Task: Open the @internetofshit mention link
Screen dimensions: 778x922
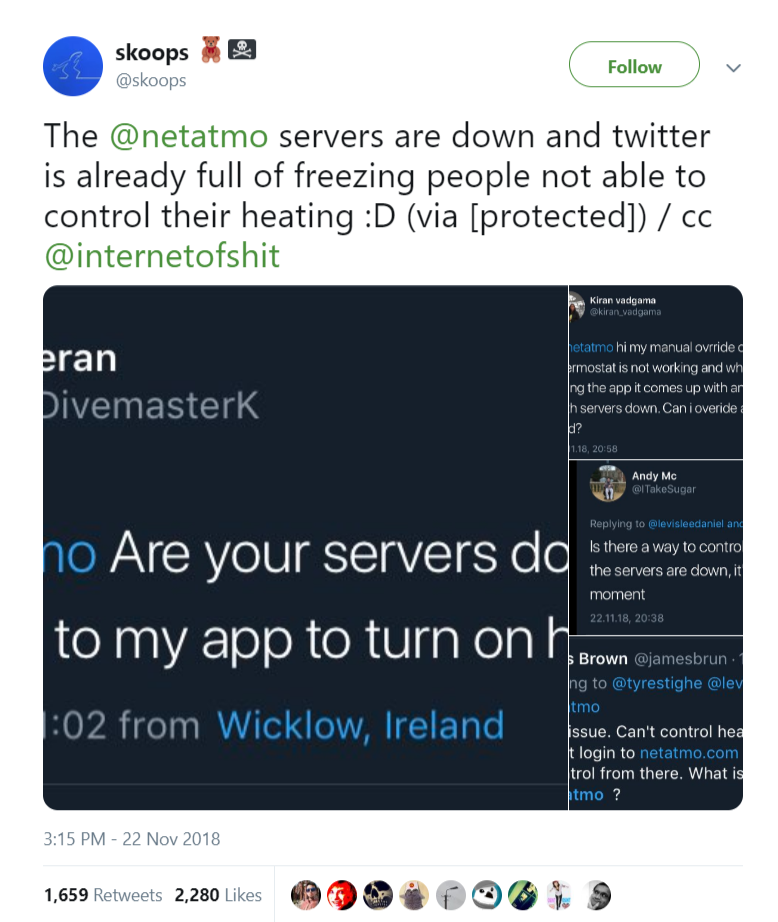Action: coord(162,256)
